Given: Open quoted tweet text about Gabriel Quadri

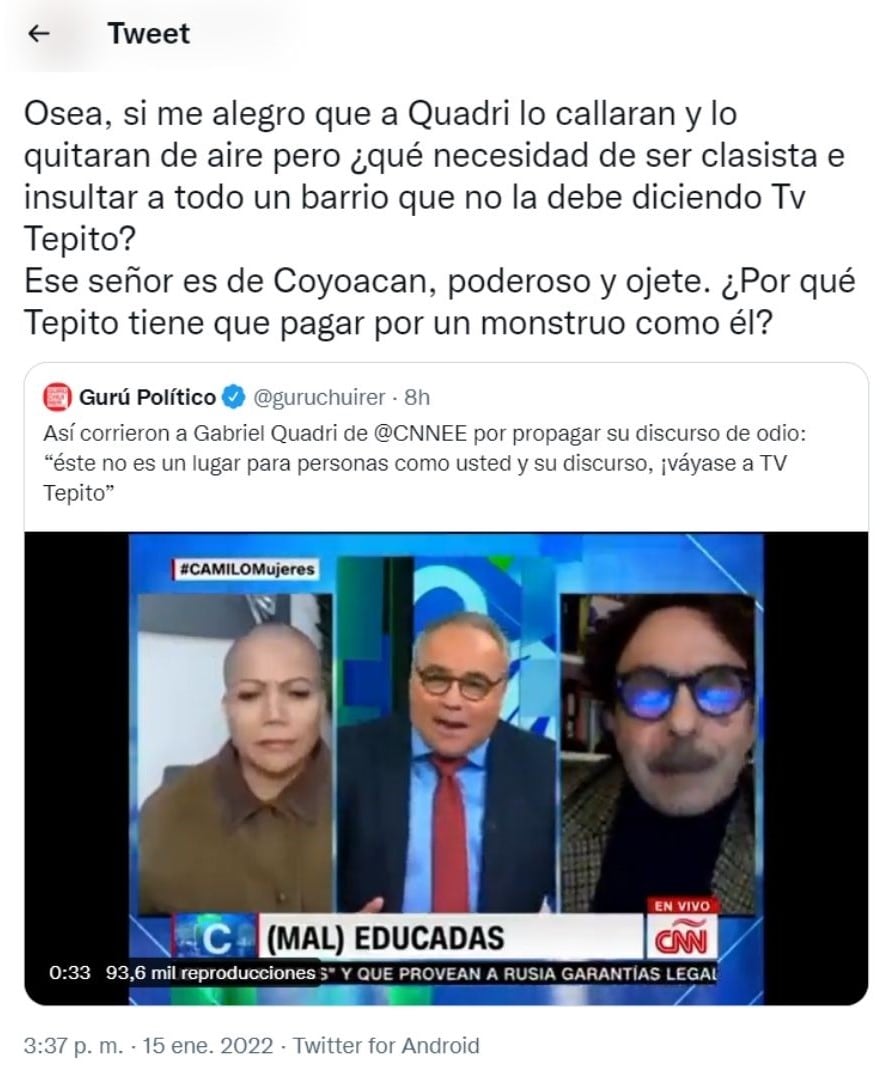Looking at the screenshot, I should (x=424, y=463).
